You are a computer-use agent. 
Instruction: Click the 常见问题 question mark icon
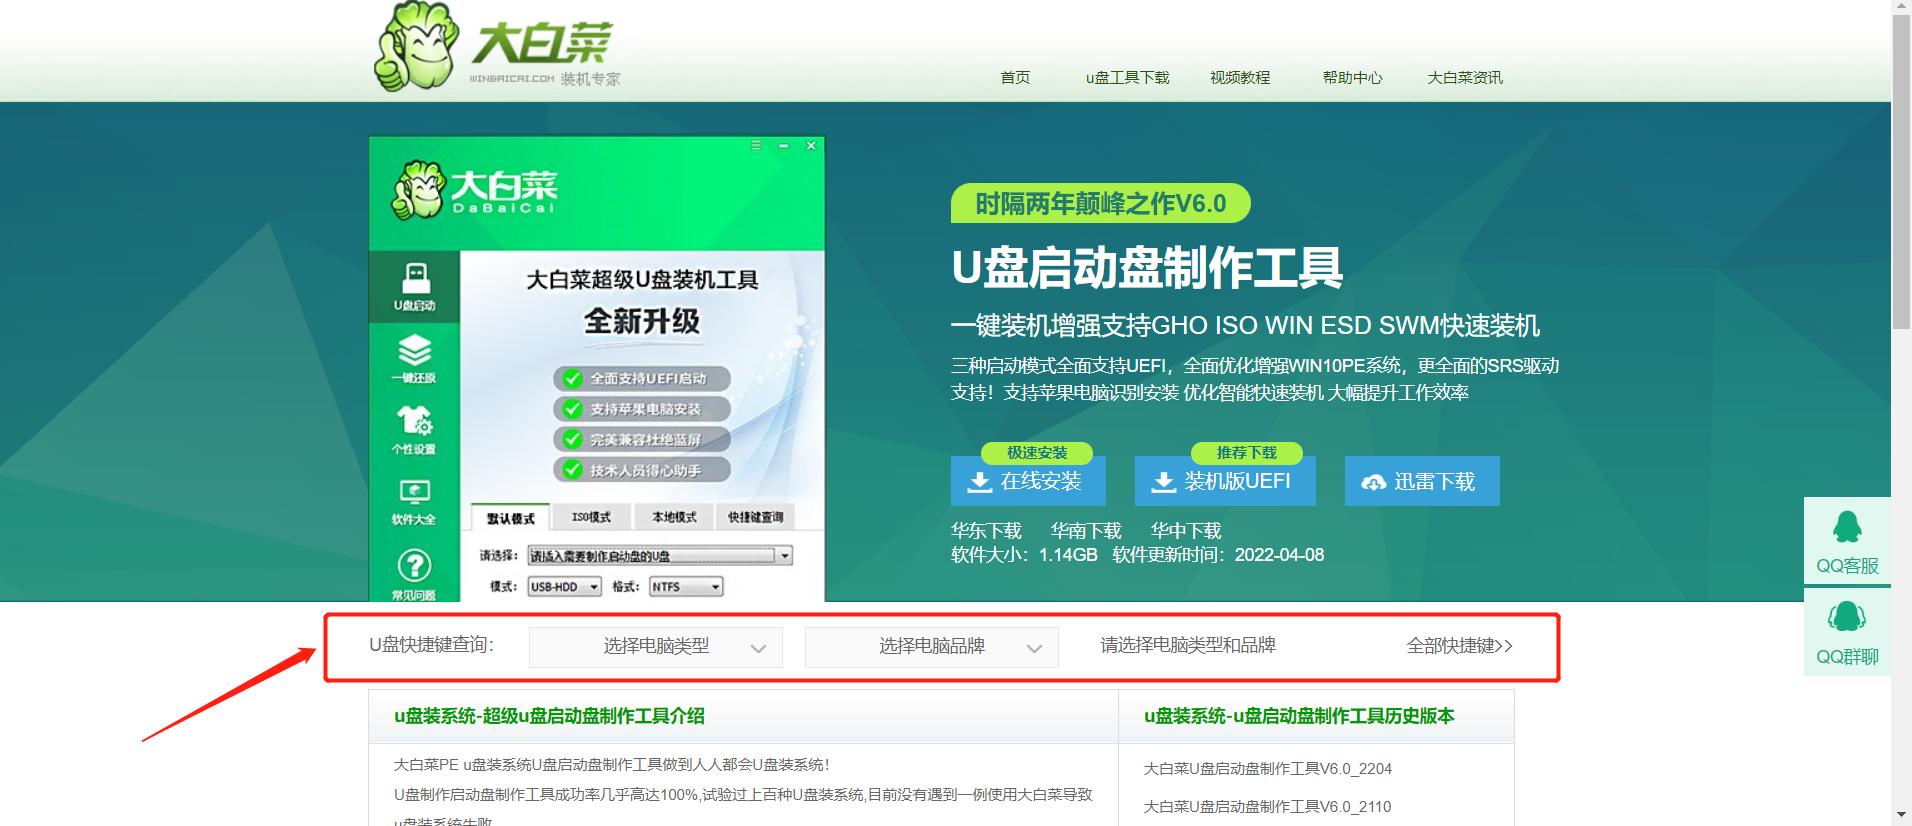[x=414, y=566]
